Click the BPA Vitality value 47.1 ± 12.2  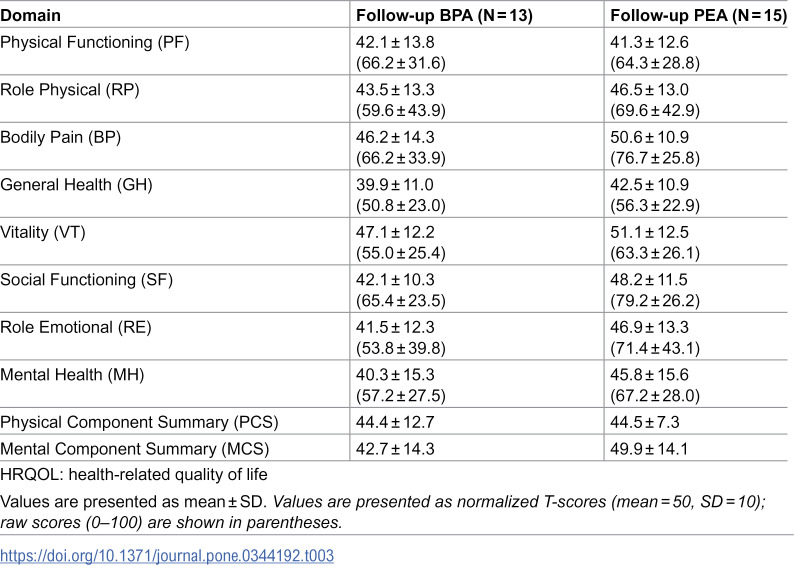pyautogui.click(x=395, y=232)
